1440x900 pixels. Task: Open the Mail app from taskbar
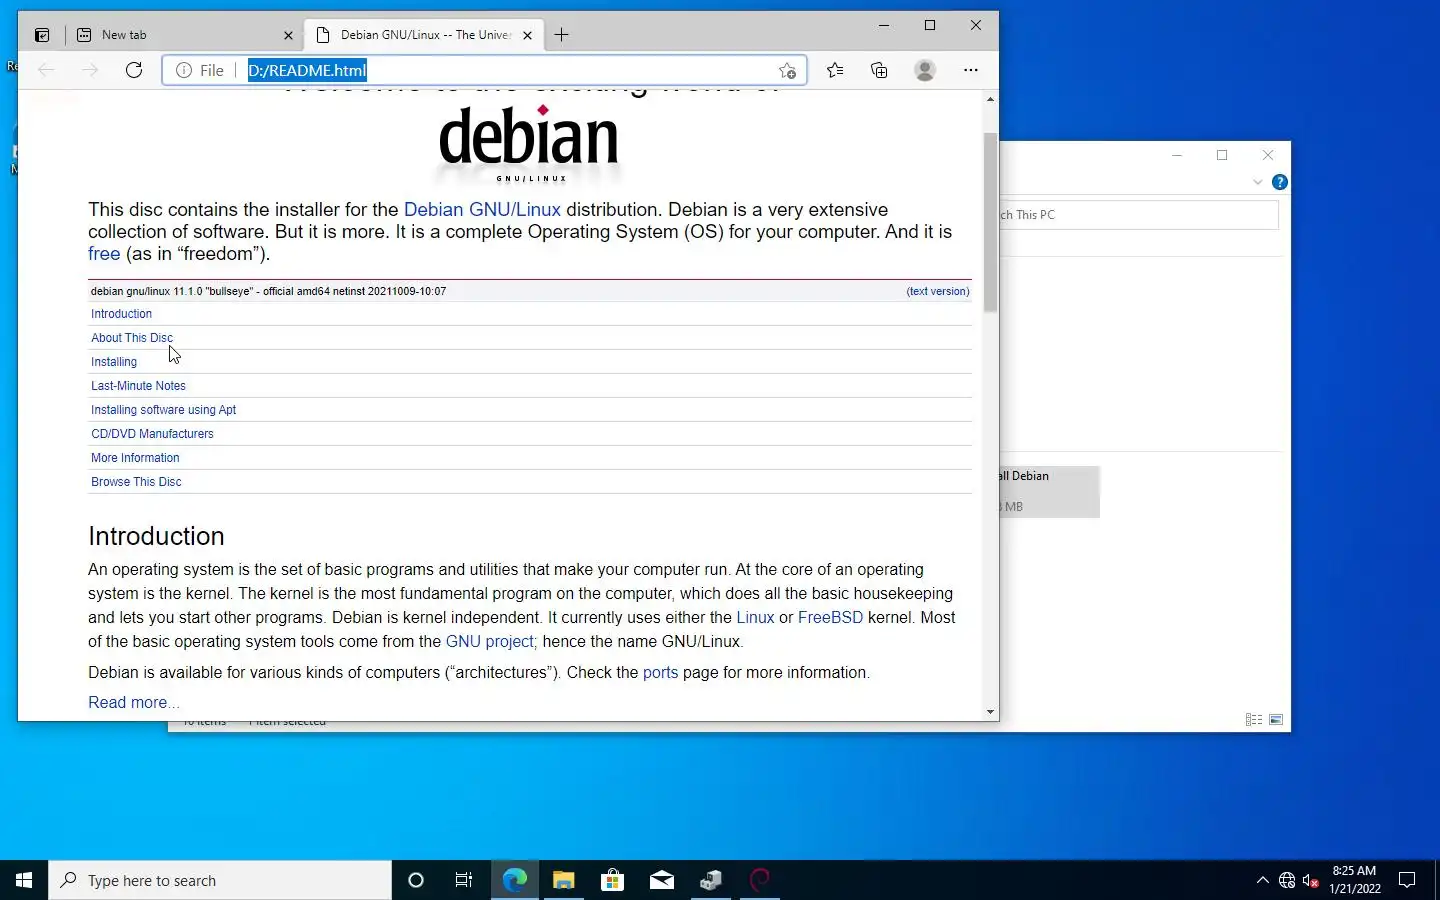pos(661,880)
